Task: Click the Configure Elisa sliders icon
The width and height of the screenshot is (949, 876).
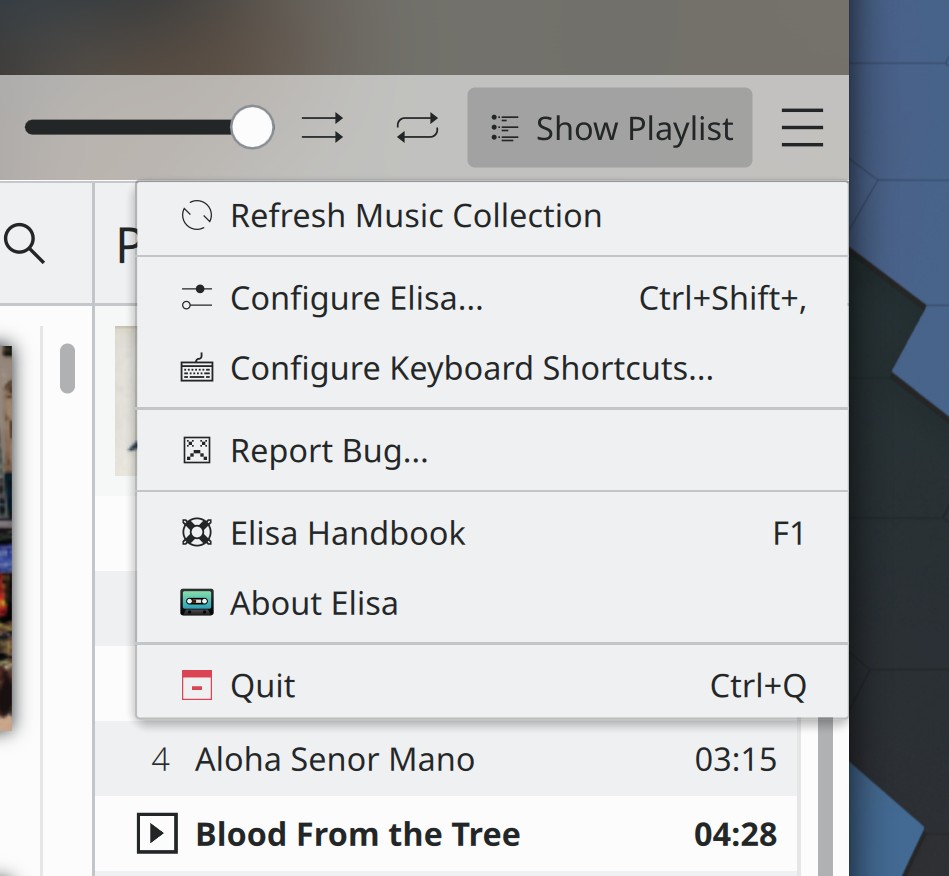Action: 197,299
